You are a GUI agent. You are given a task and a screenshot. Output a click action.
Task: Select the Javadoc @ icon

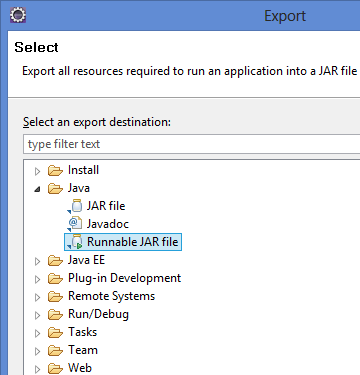tap(75, 224)
